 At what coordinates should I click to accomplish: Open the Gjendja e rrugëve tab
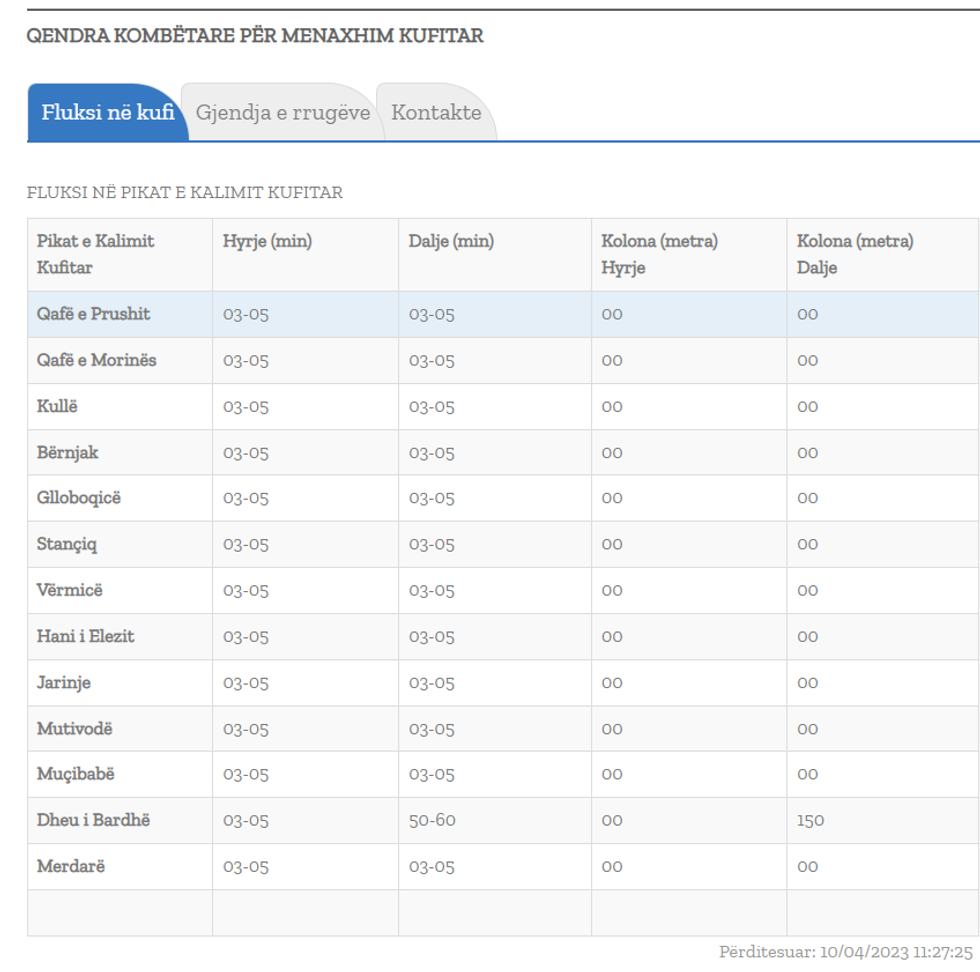click(x=282, y=113)
